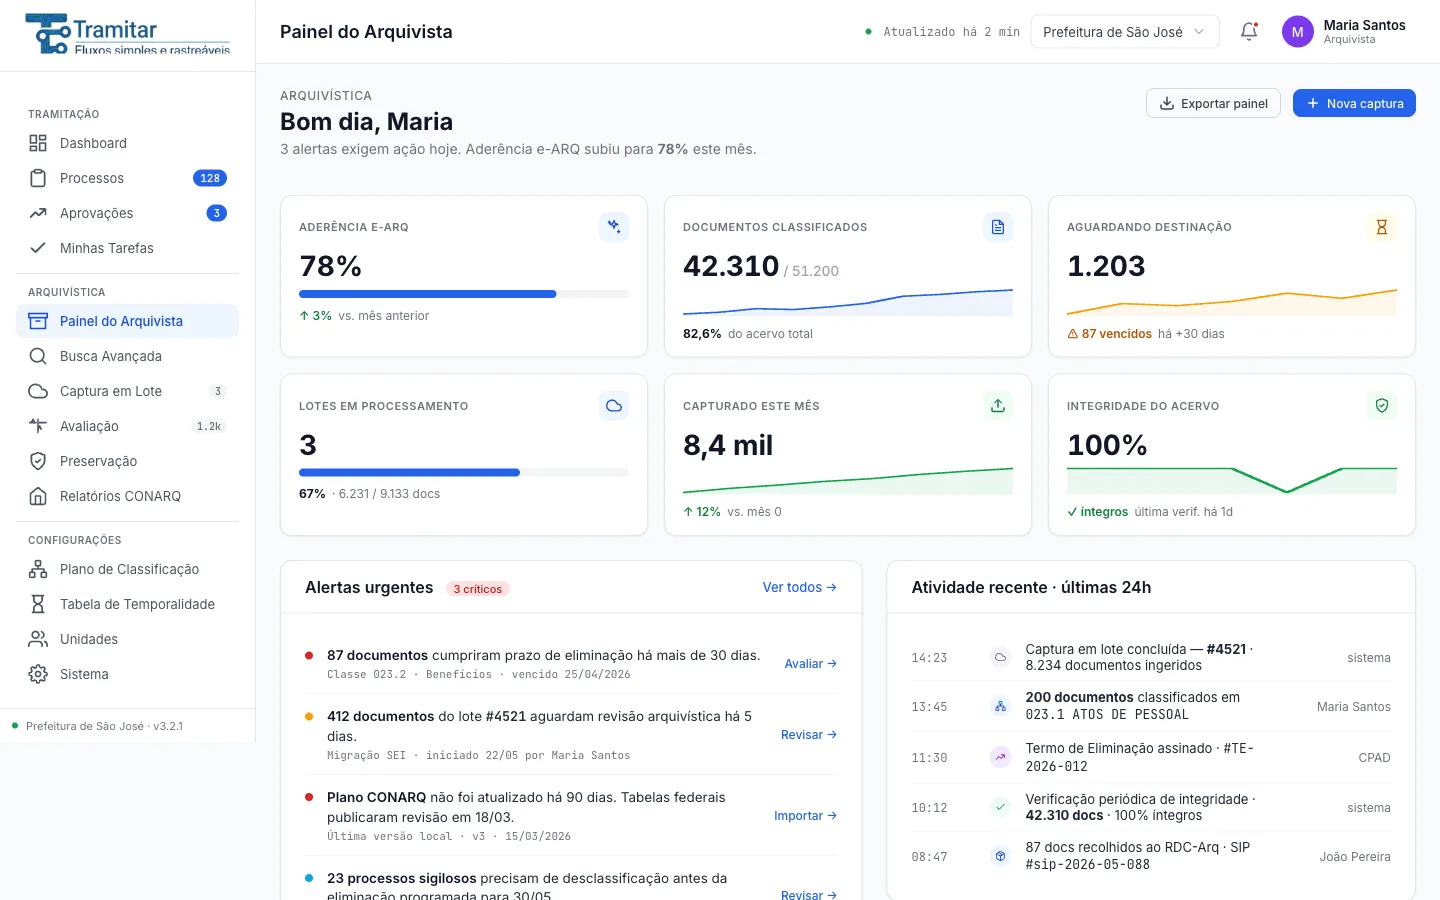This screenshot has height=900, width=1440.
Task: Click the Tramitar logo
Action: click(x=127, y=34)
